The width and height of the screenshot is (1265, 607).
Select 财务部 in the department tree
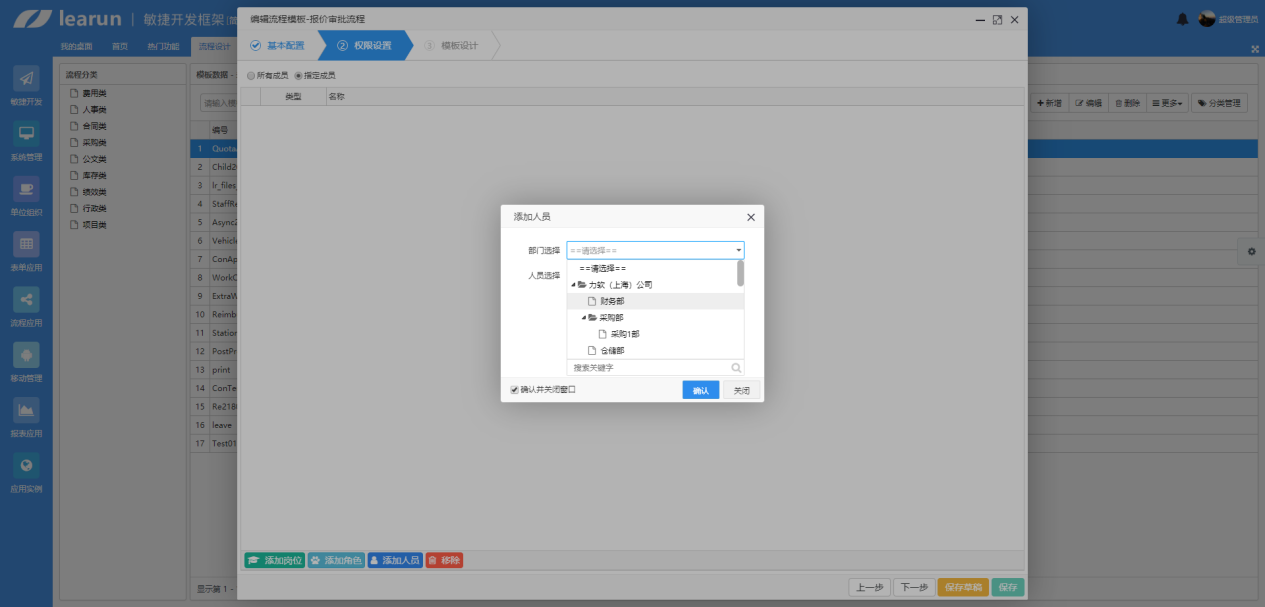pos(655,301)
